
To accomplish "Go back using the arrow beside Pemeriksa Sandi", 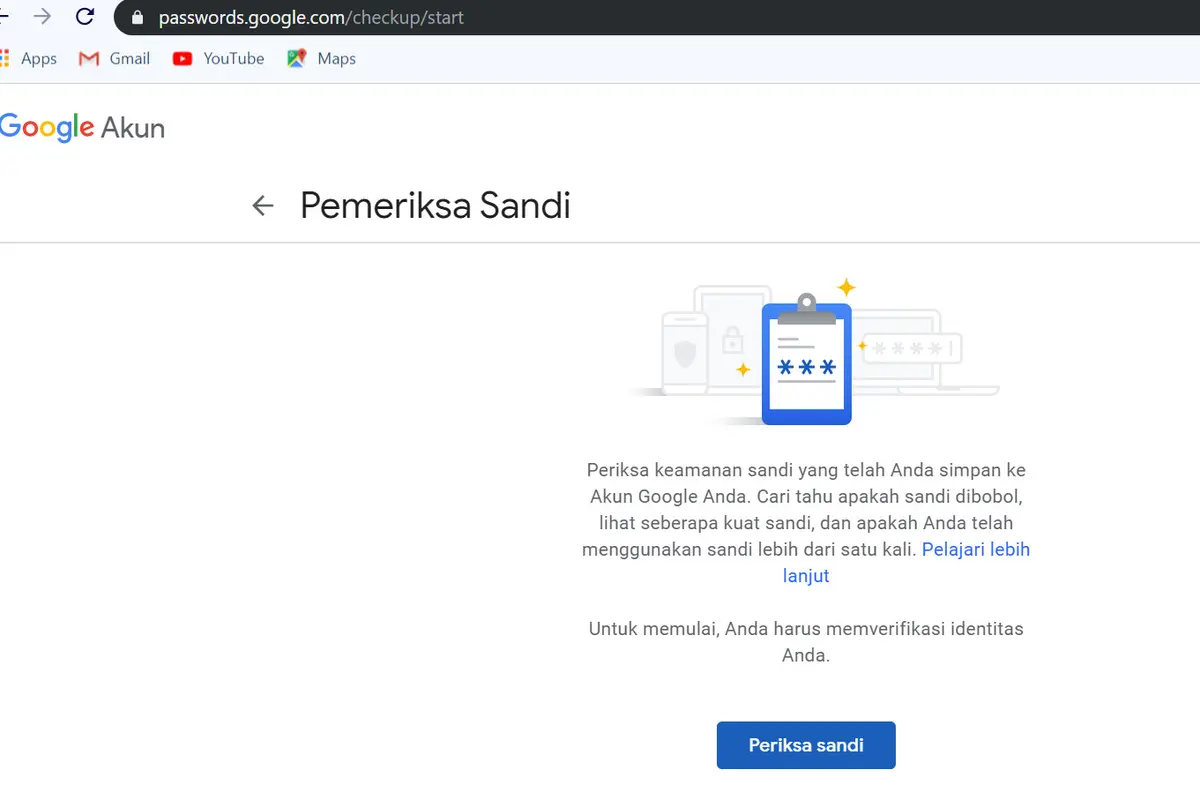I will point(263,206).
